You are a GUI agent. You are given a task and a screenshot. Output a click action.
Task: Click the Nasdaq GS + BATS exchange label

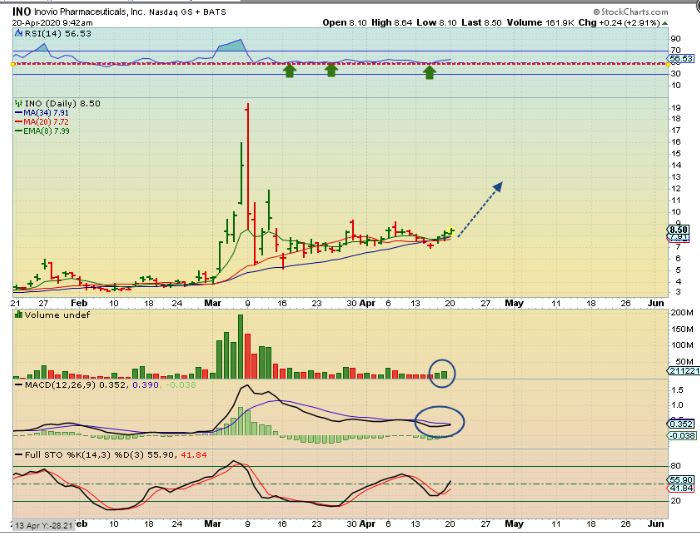click(x=188, y=12)
